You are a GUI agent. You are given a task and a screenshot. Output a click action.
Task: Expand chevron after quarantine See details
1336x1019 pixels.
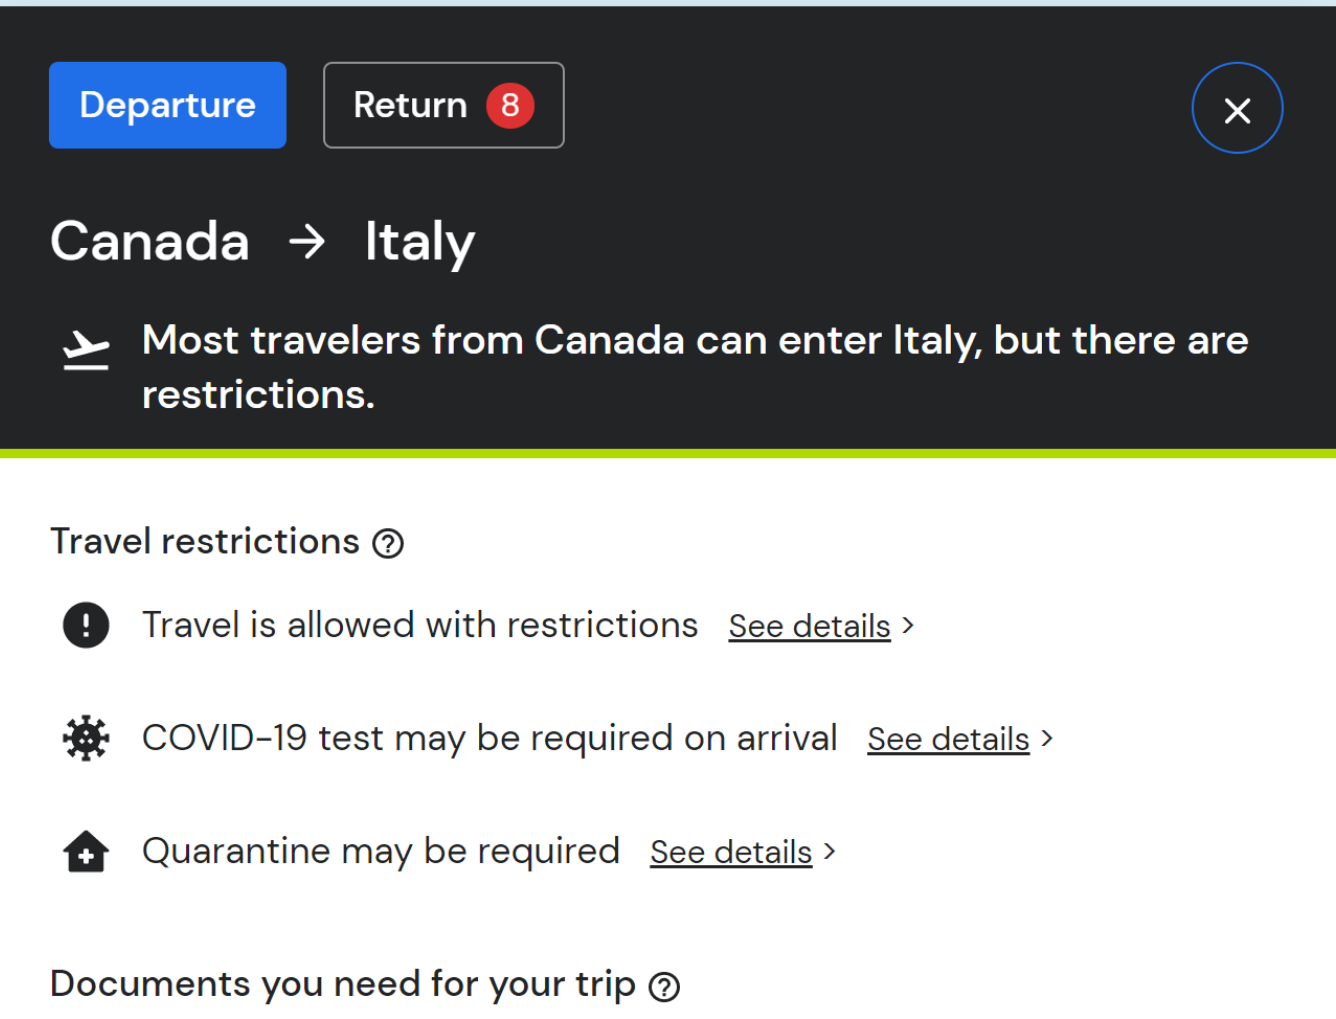(829, 851)
